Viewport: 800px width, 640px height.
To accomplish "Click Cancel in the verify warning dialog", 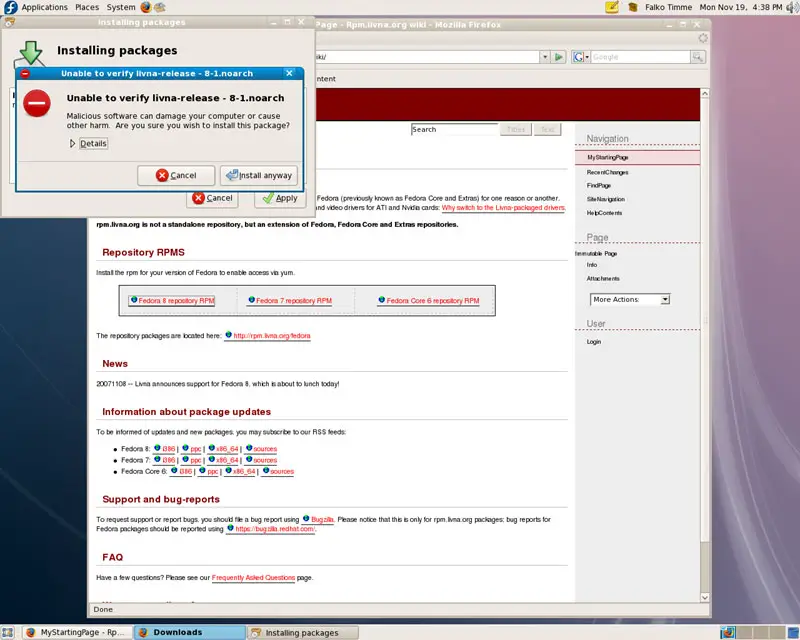I will tap(176, 176).
